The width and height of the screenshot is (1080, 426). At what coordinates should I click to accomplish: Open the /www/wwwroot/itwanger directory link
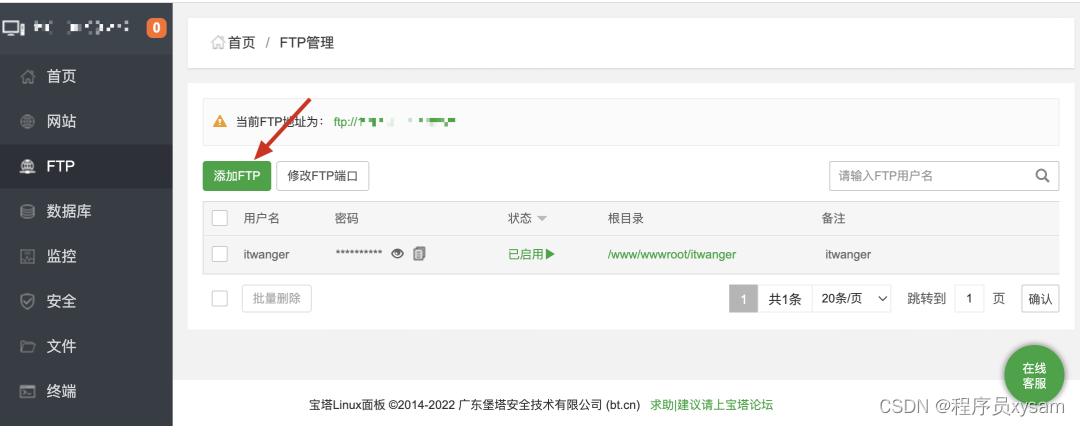(x=672, y=254)
